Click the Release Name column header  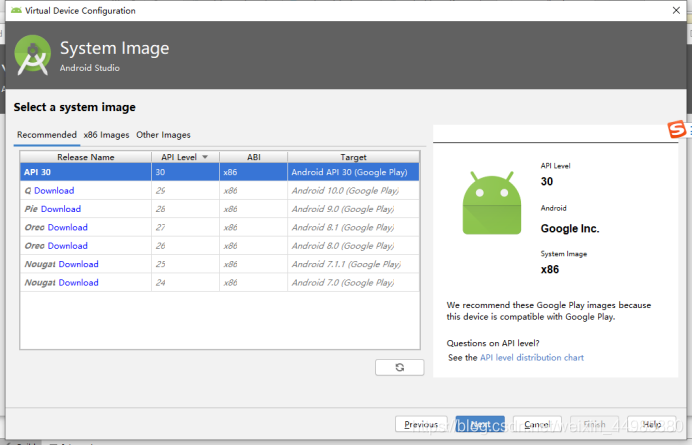[x=86, y=157]
